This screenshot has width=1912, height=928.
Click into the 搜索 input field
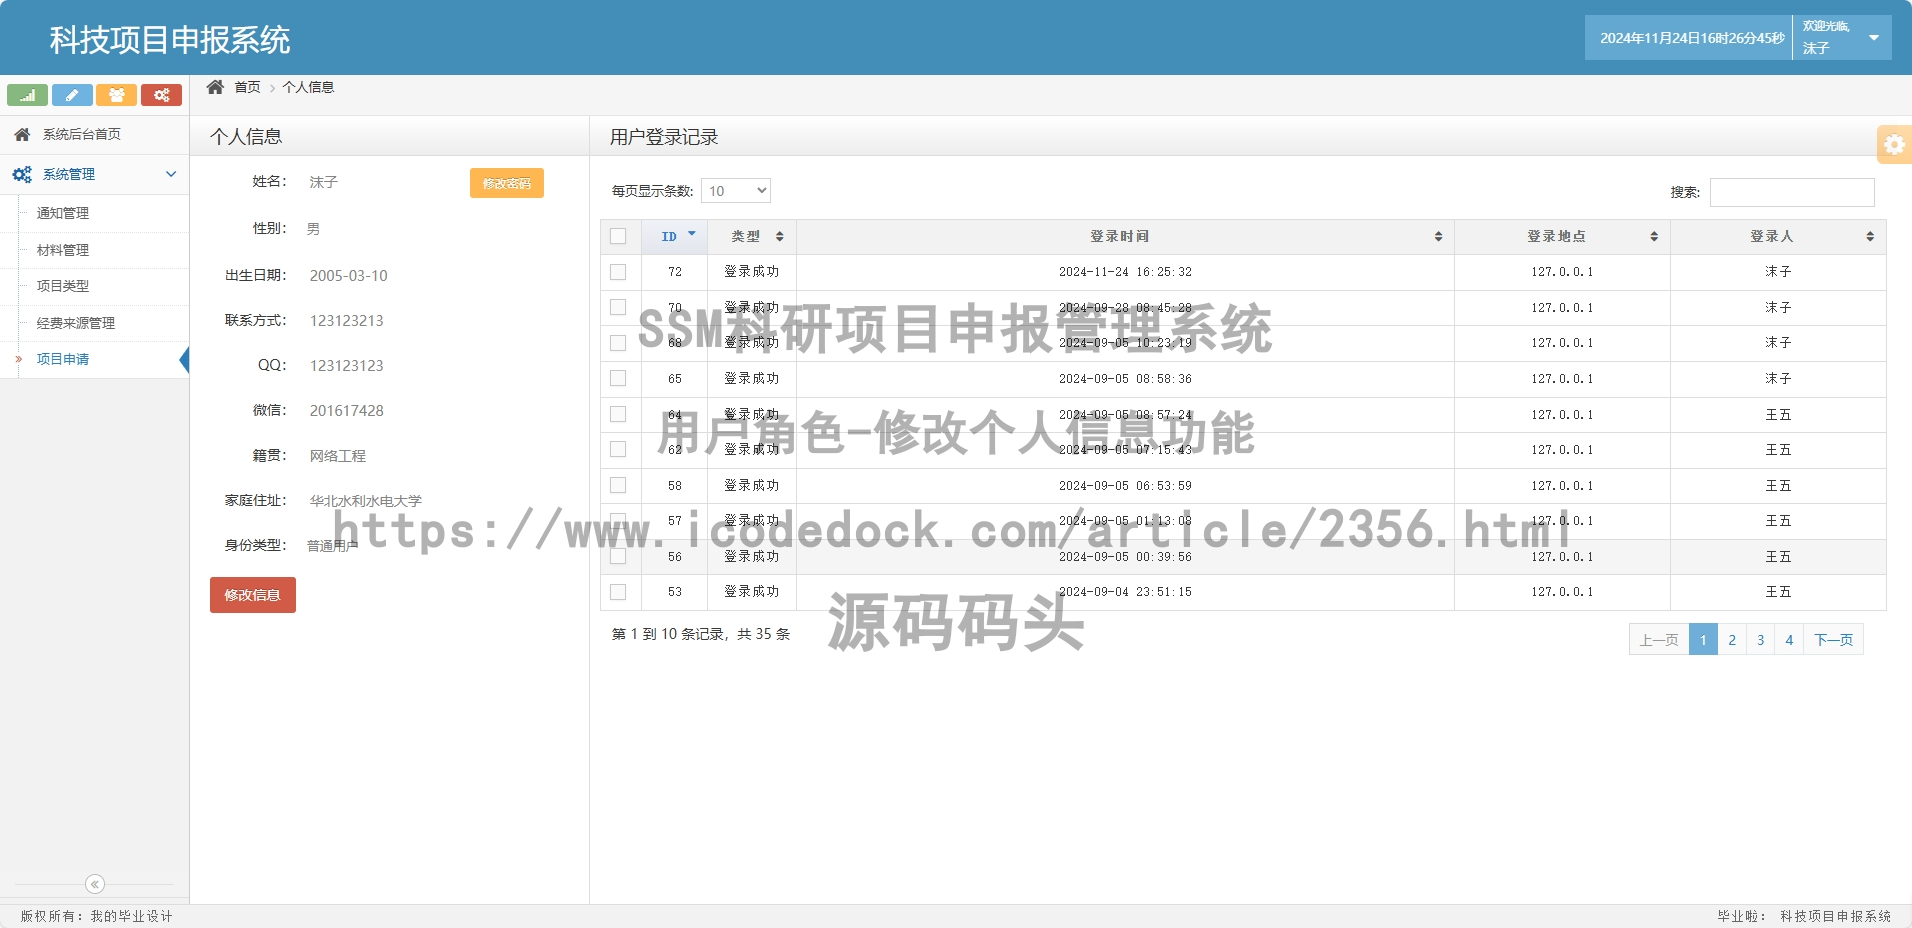point(1792,192)
